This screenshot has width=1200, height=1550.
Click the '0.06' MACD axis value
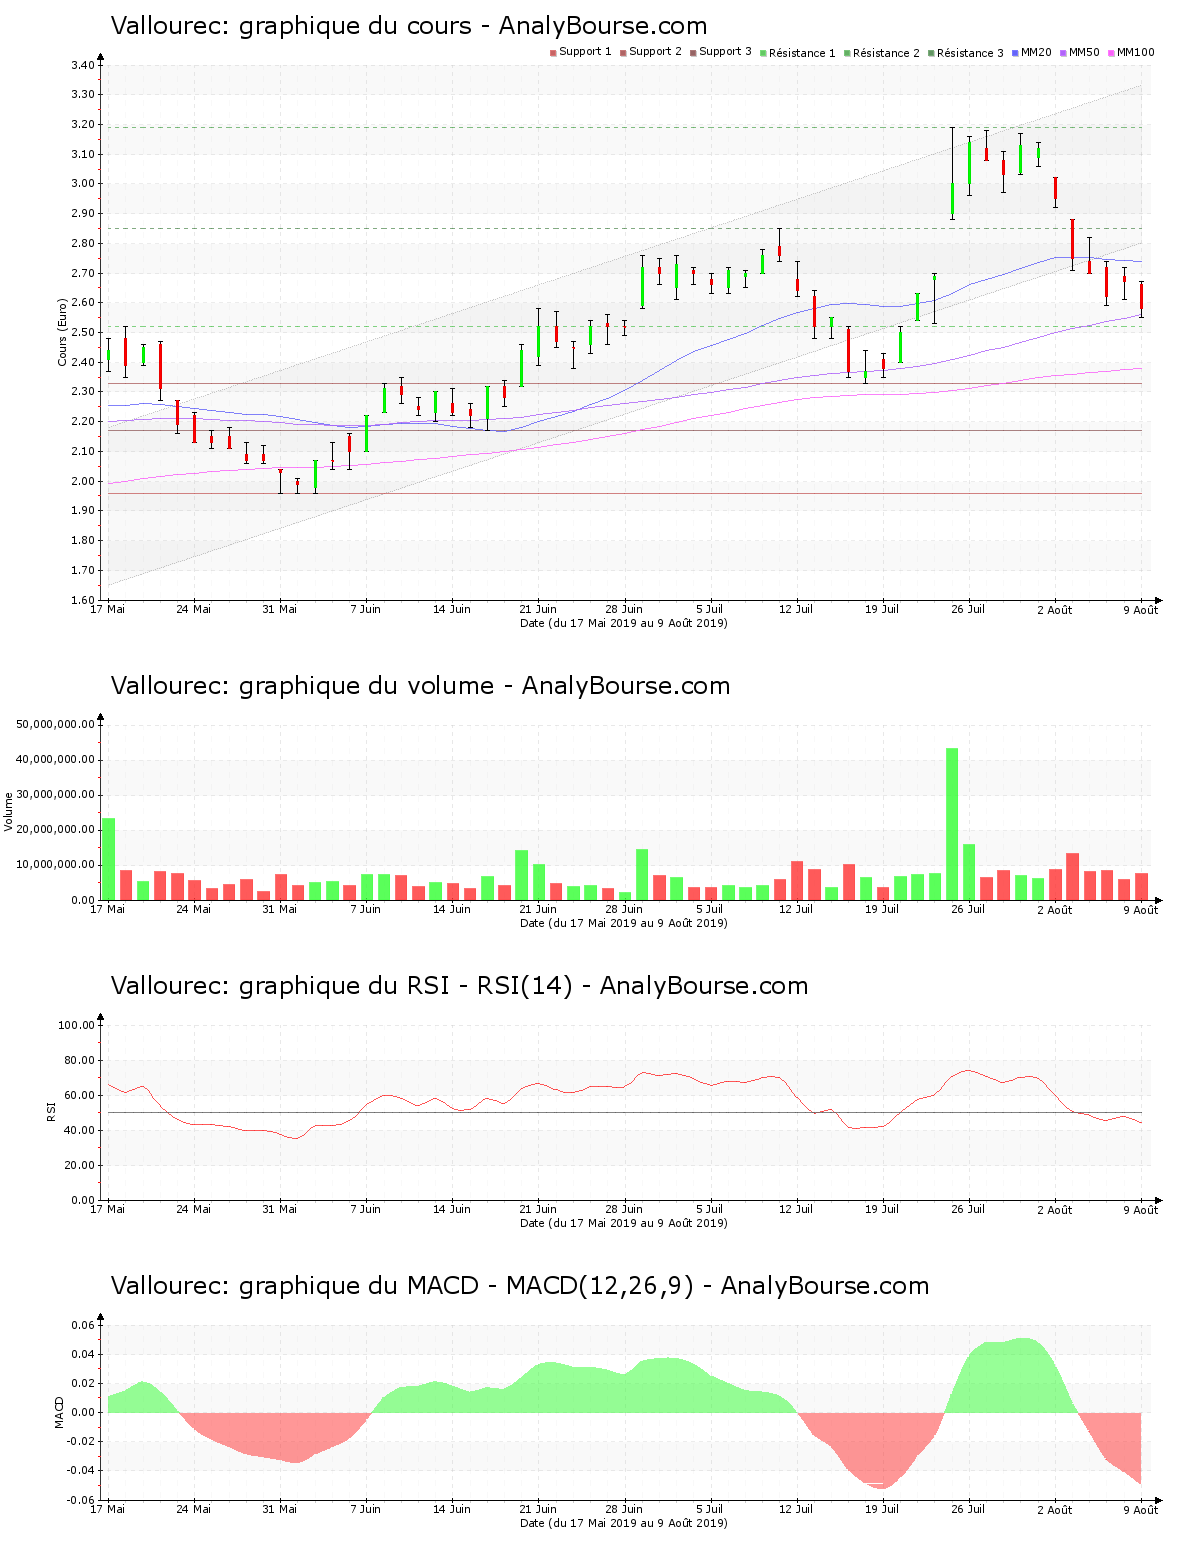84,1325
